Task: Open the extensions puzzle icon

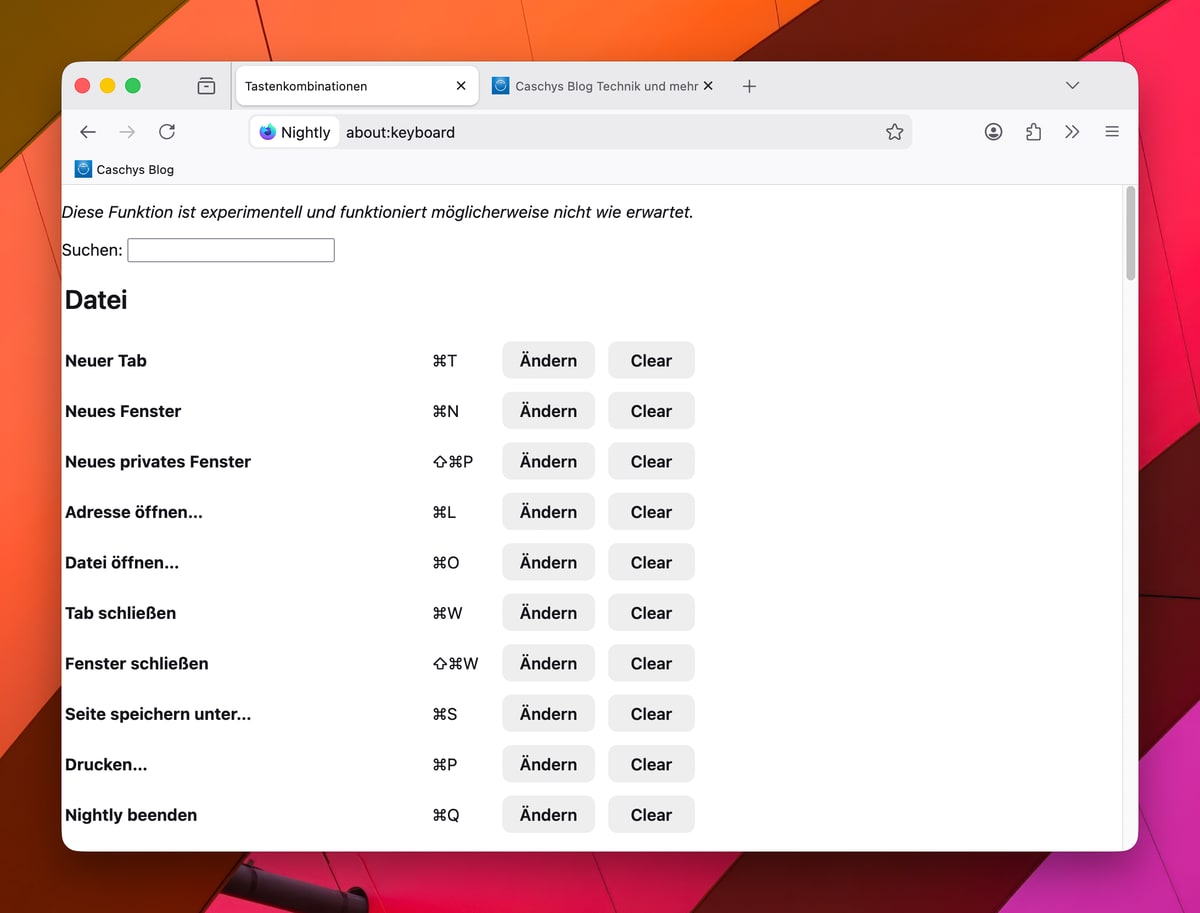Action: pyautogui.click(x=1033, y=132)
